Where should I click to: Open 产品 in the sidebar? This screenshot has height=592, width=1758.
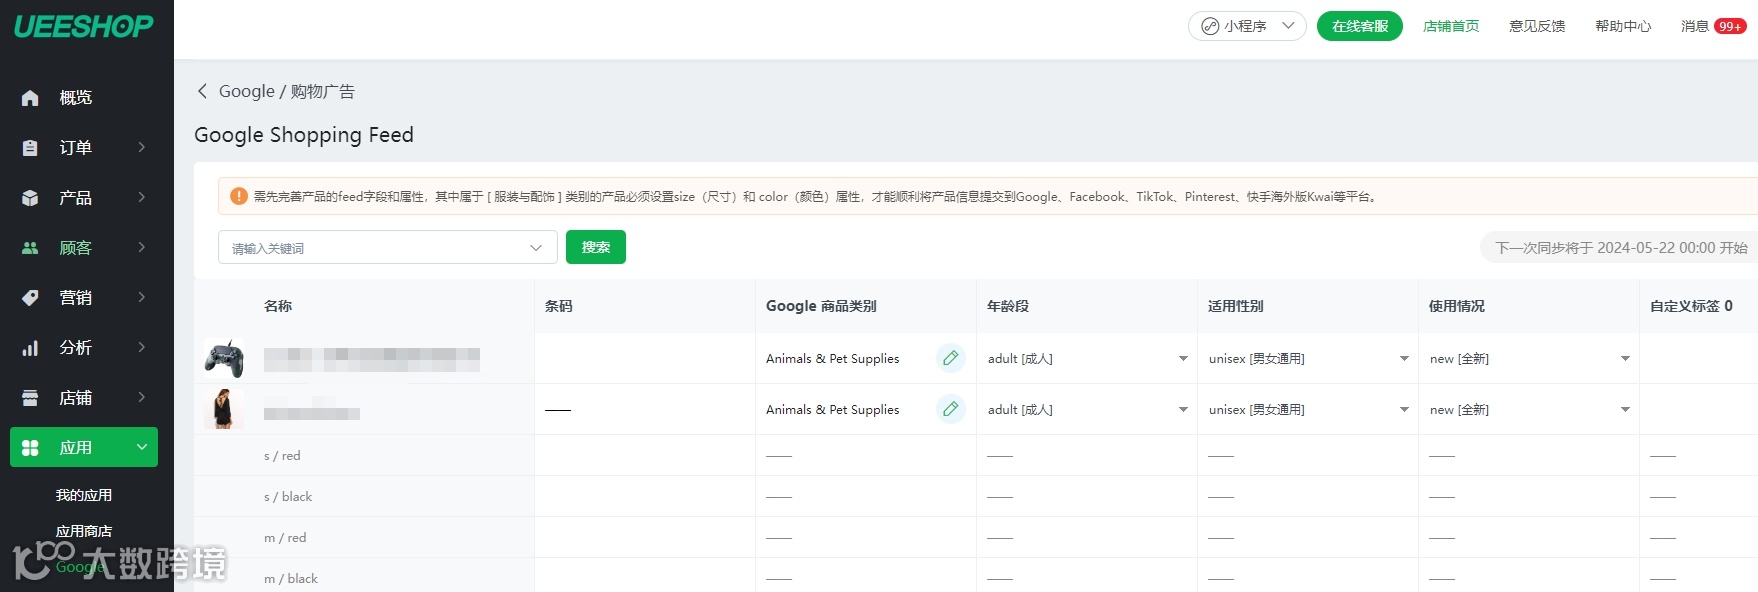pos(76,198)
